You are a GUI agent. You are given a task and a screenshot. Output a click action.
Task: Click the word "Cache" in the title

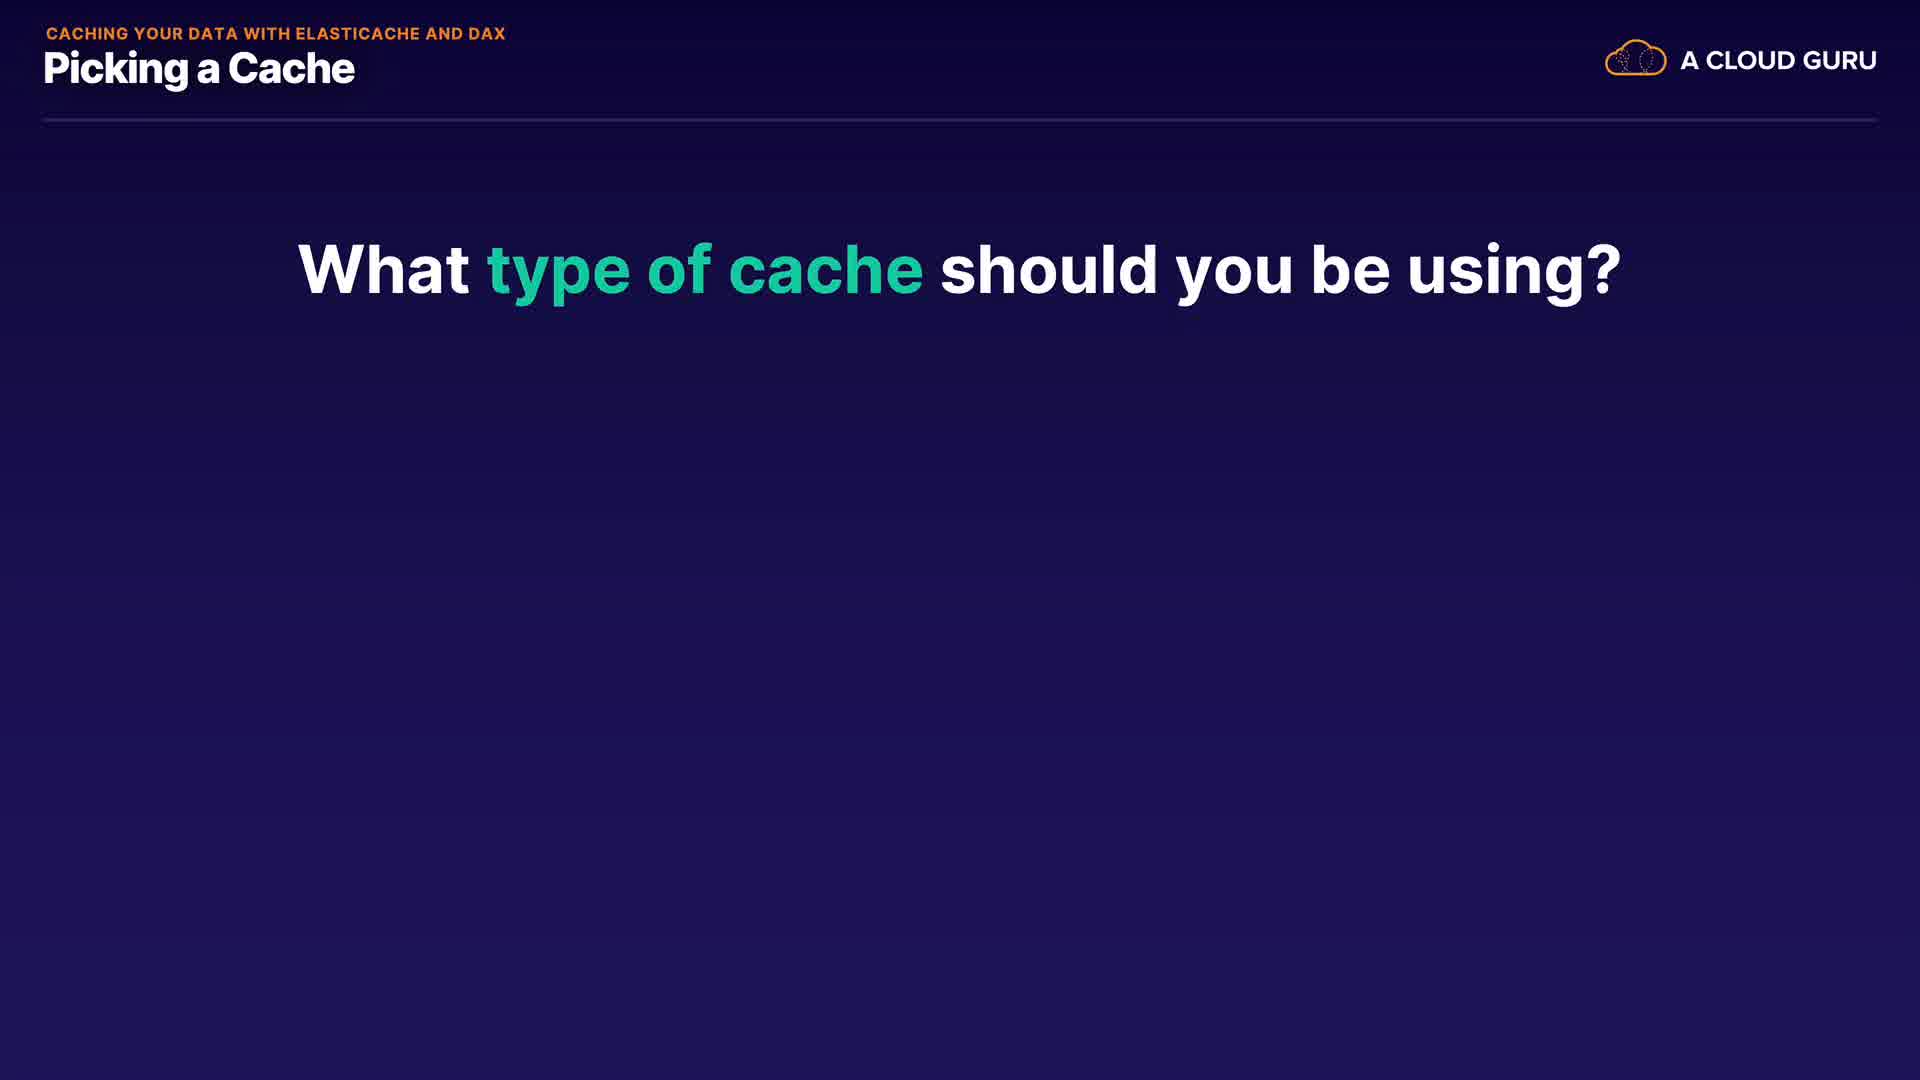[x=291, y=69]
